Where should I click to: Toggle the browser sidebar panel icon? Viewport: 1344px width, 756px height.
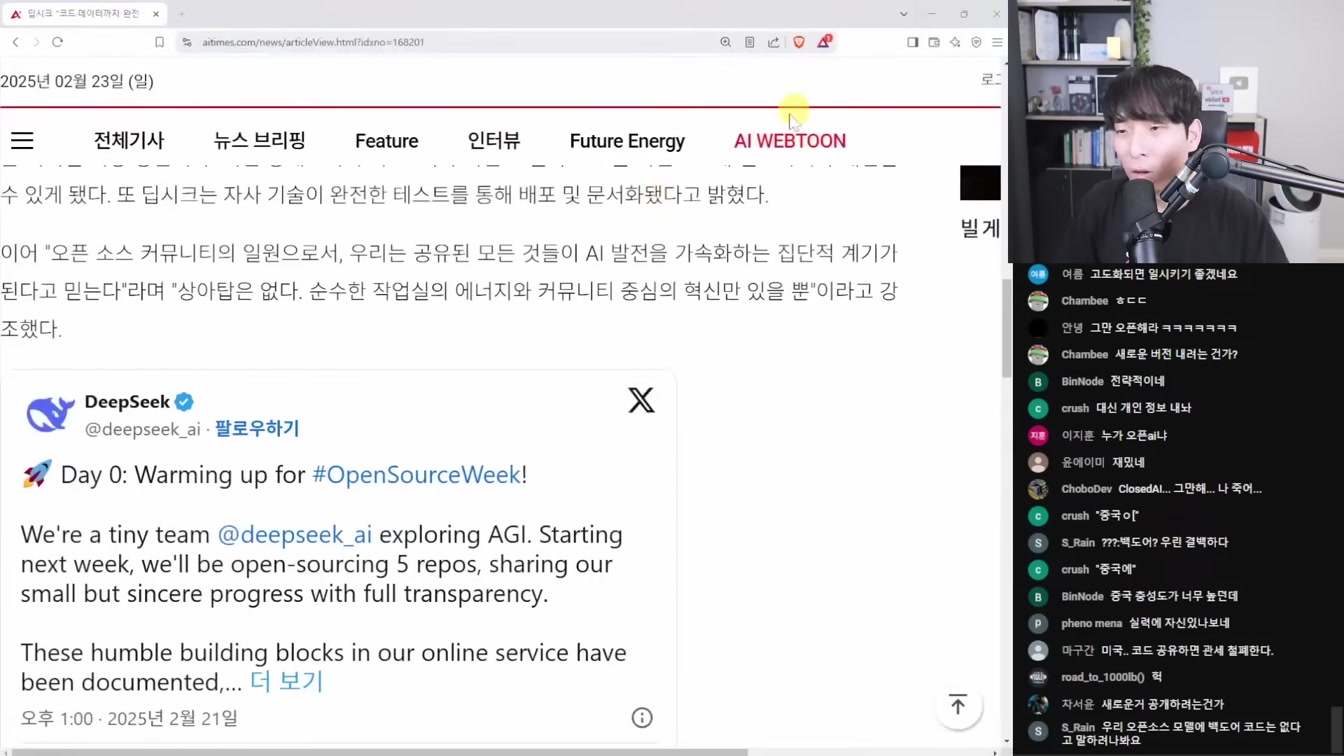[912, 42]
